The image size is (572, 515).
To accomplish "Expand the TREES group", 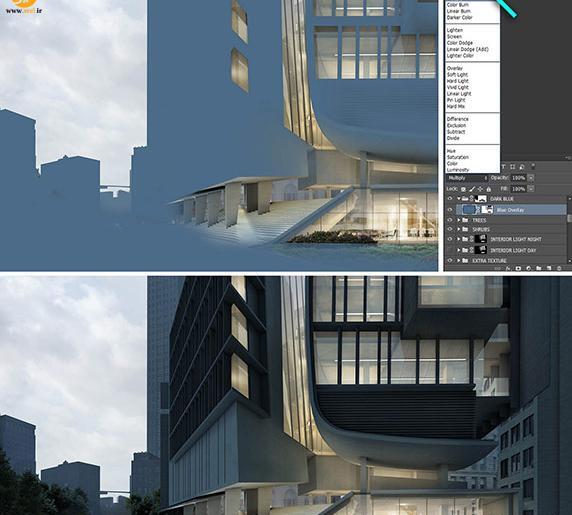I will pyautogui.click(x=459, y=220).
